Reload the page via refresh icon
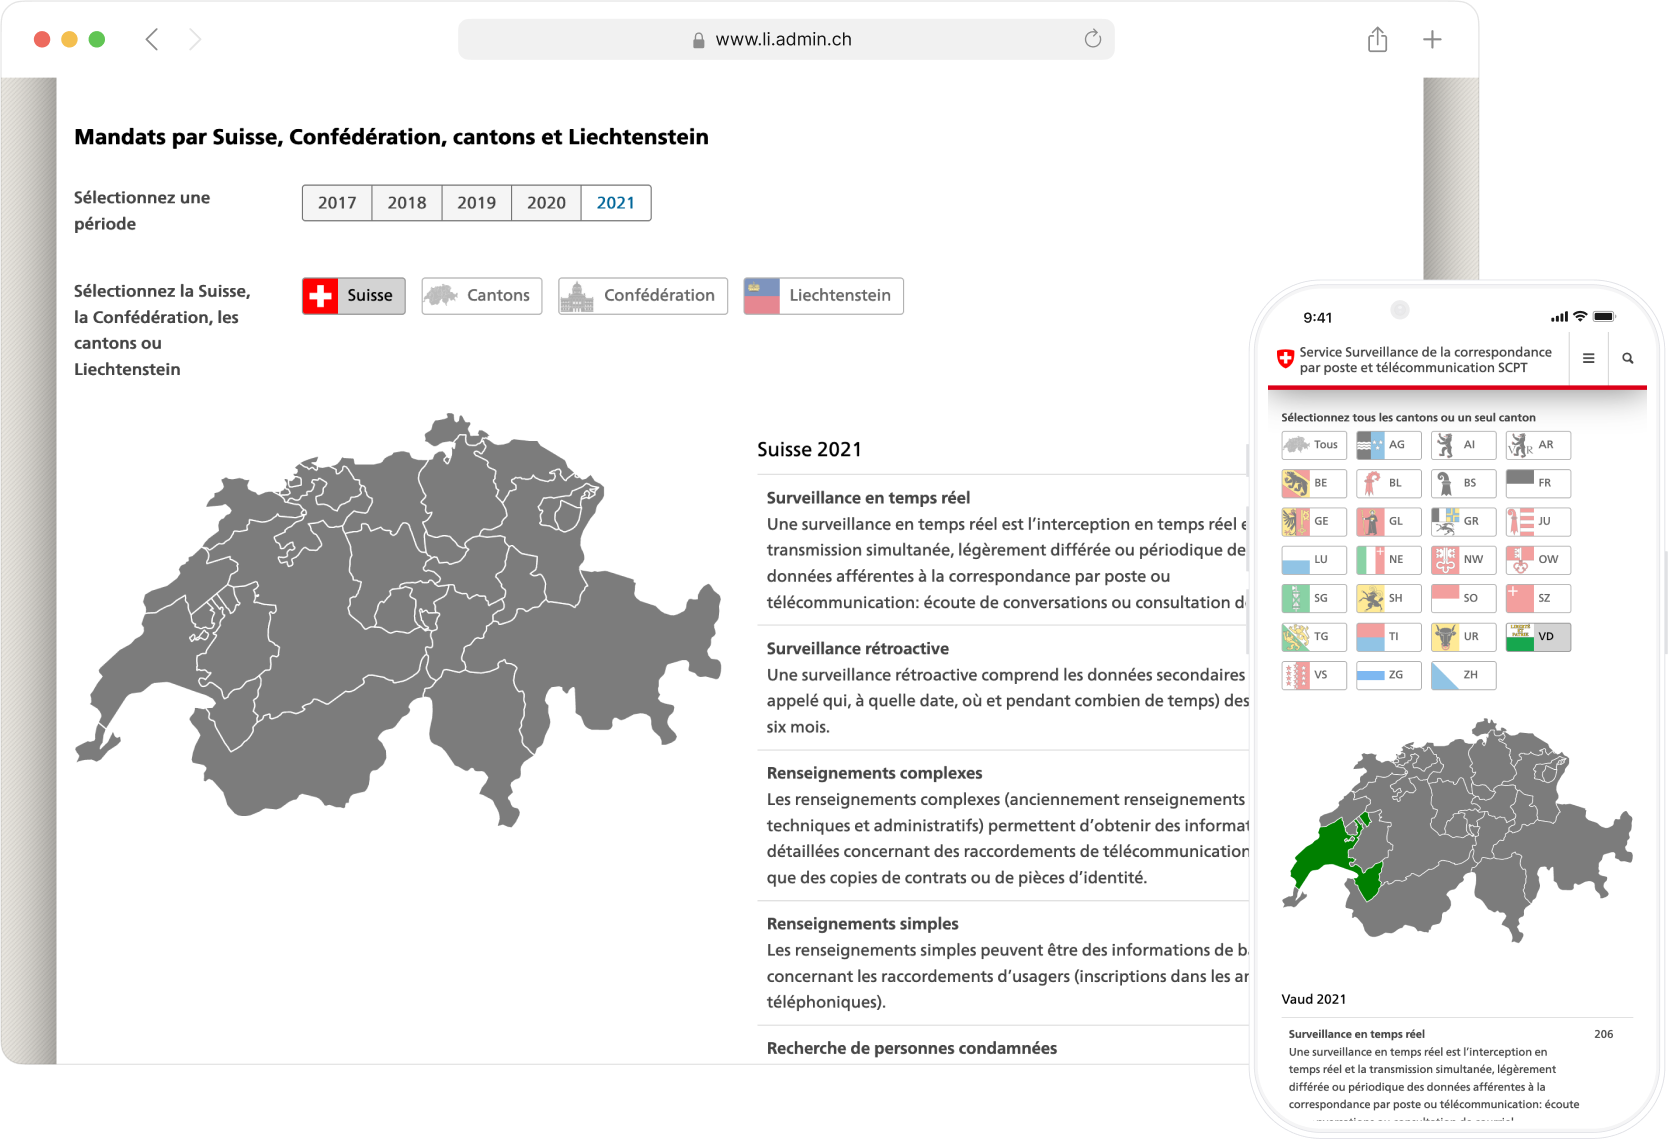 (1092, 39)
